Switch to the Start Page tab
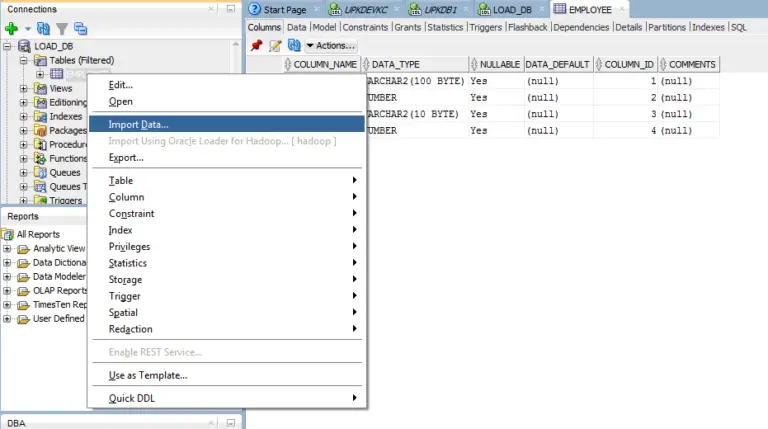 tap(284, 9)
